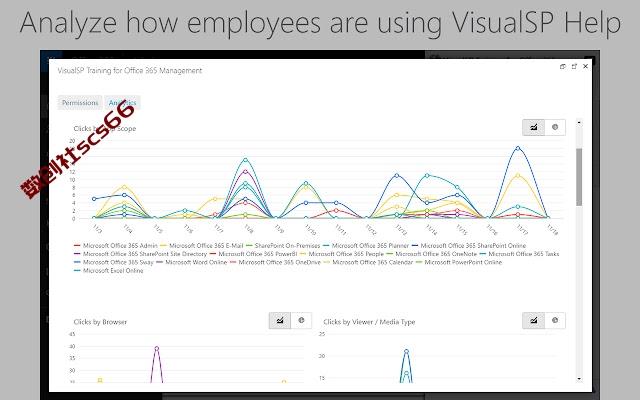Click the restore-window icon in the dialog header
This screenshot has height=400, width=640.
(562, 67)
